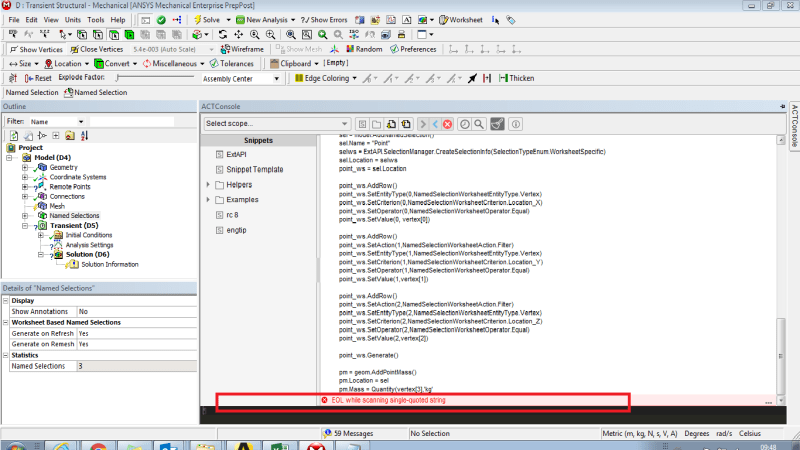Click the ACT Console back arrow icon
Viewport: 800px width, 450px height.
coord(435,124)
